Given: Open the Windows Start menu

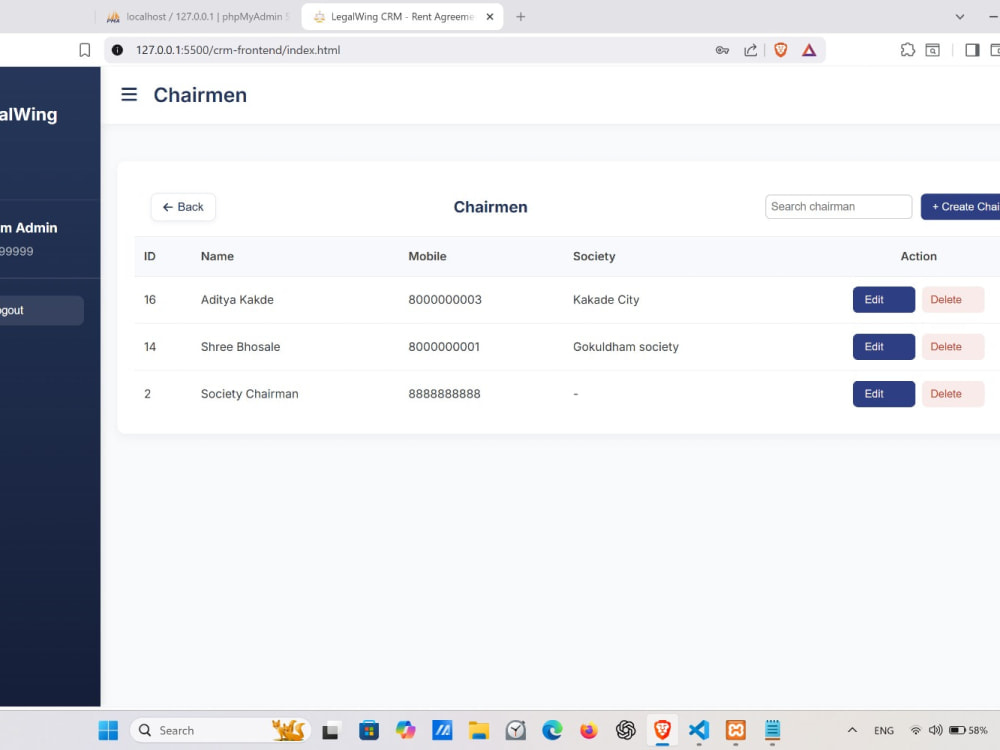Looking at the screenshot, I should [108, 730].
